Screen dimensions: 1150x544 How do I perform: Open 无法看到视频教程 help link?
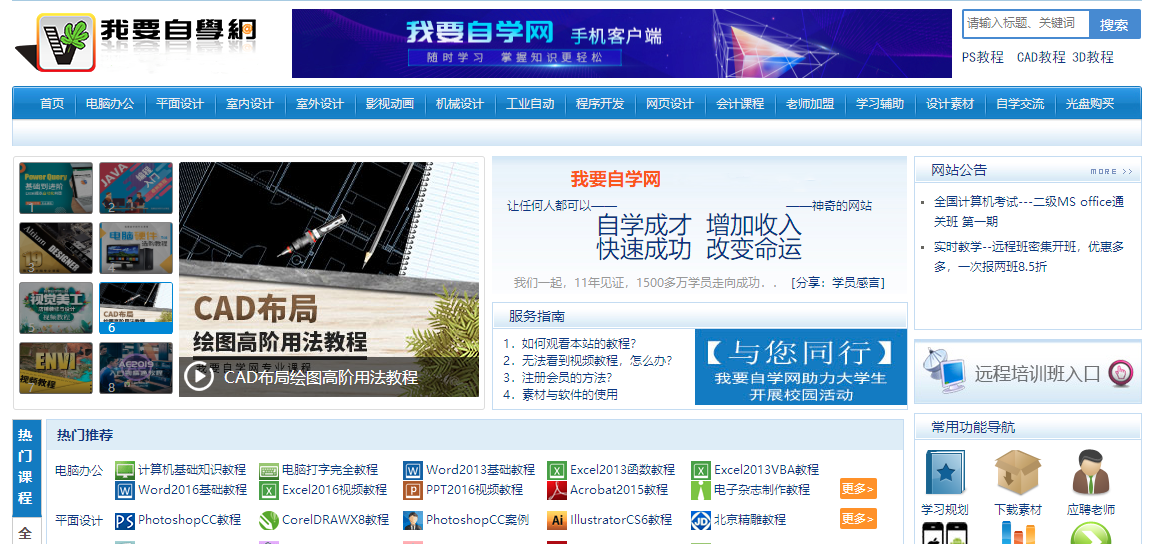596,360
